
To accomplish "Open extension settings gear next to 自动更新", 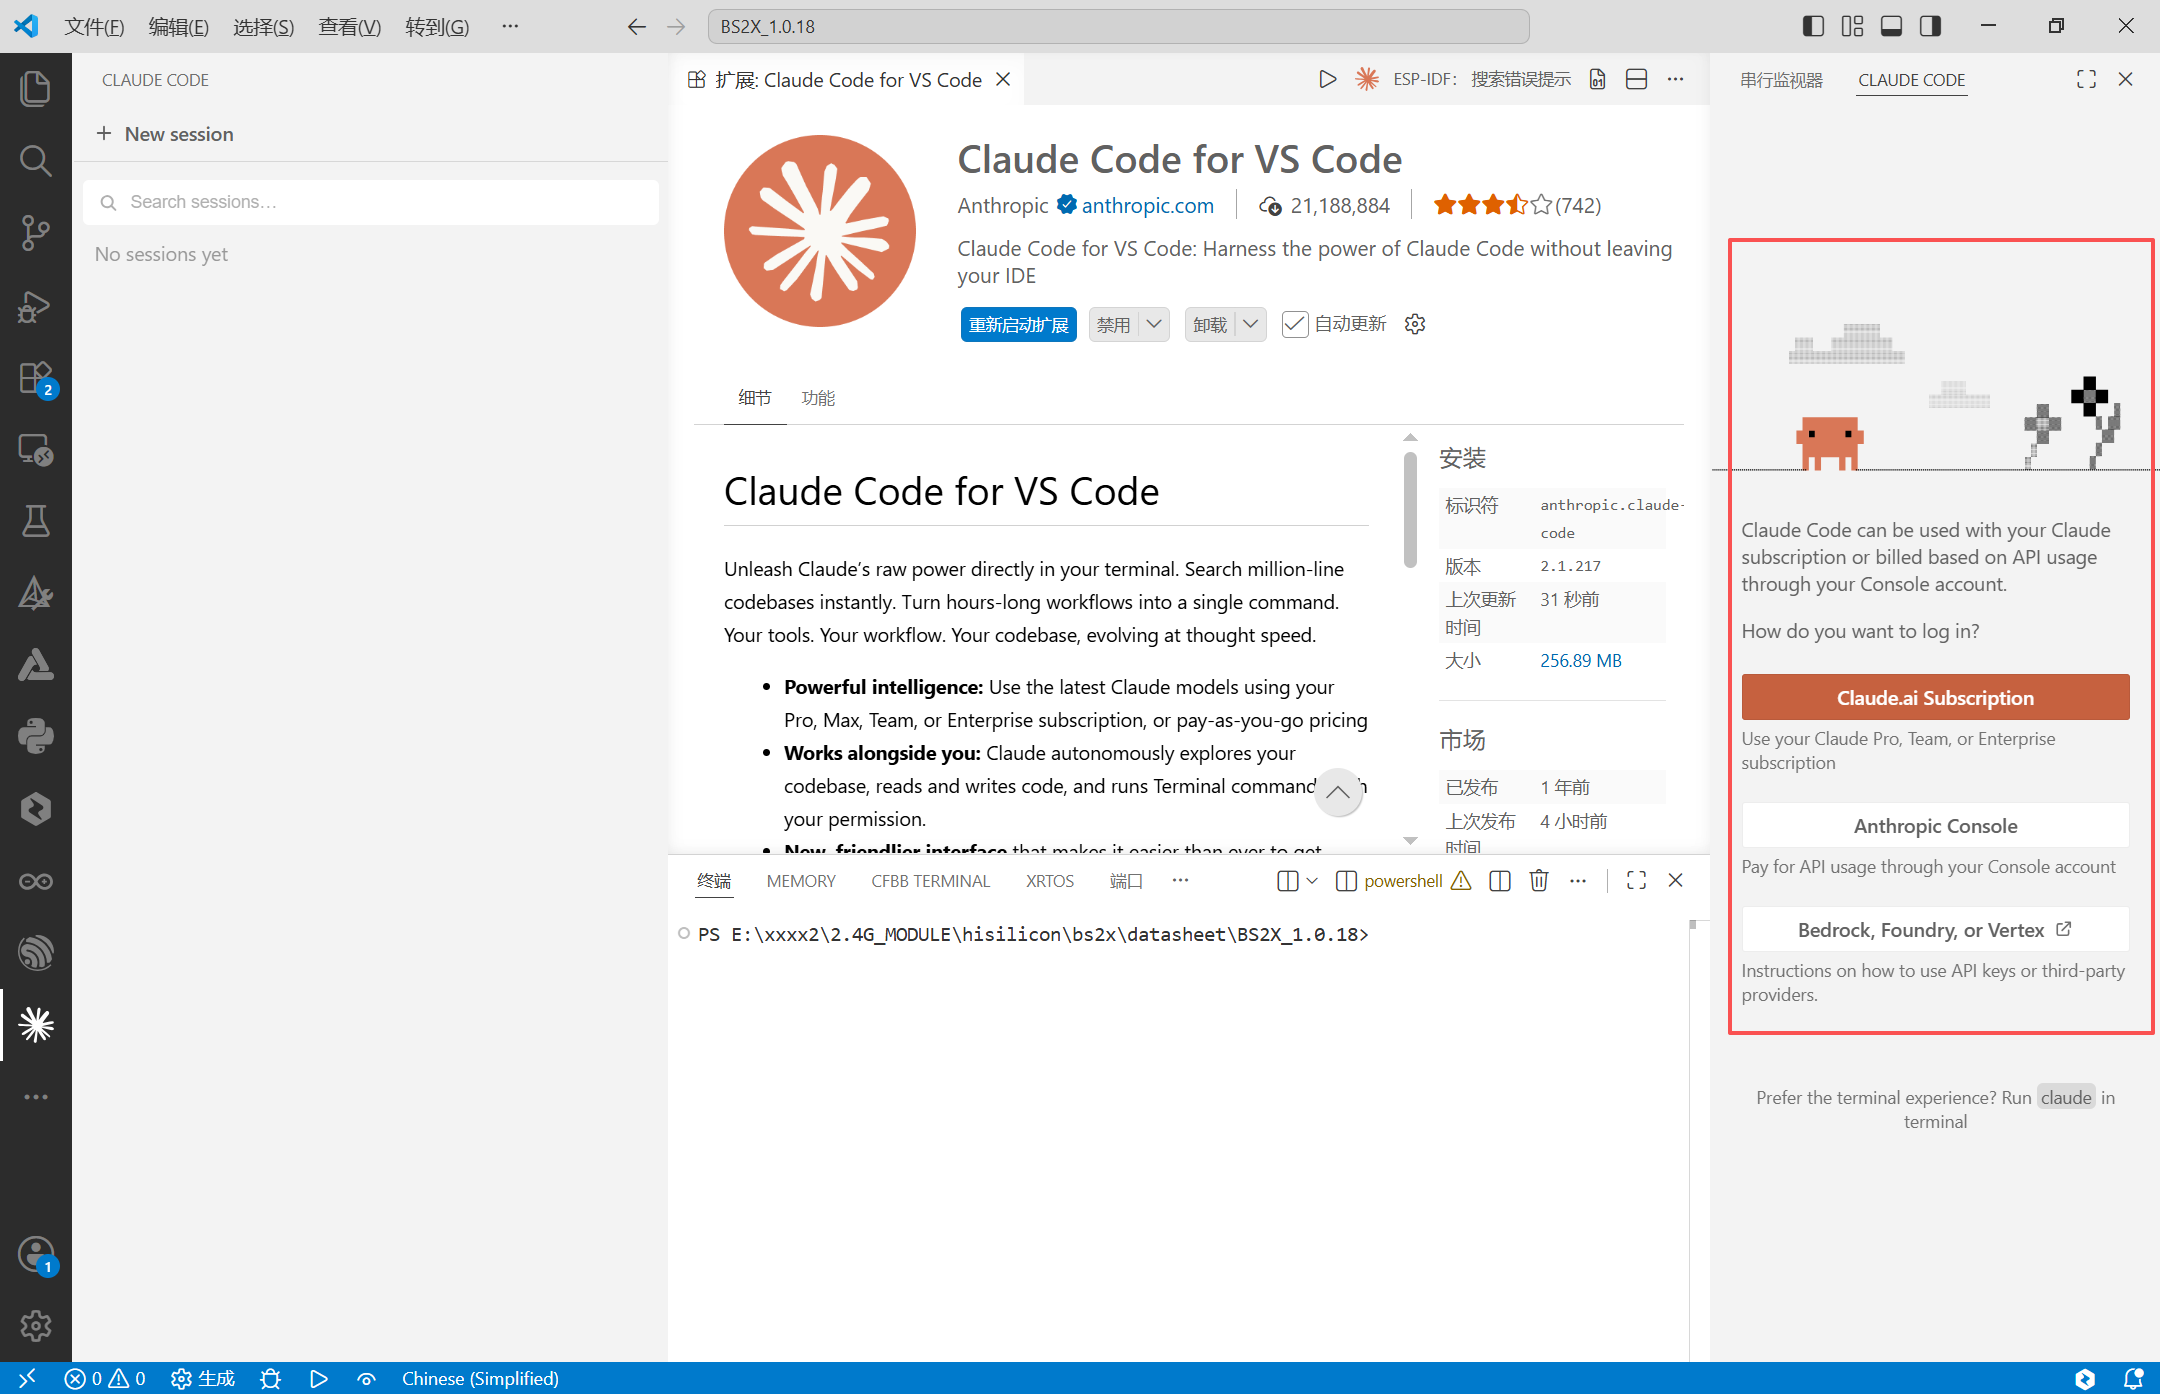I will (1415, 324).
